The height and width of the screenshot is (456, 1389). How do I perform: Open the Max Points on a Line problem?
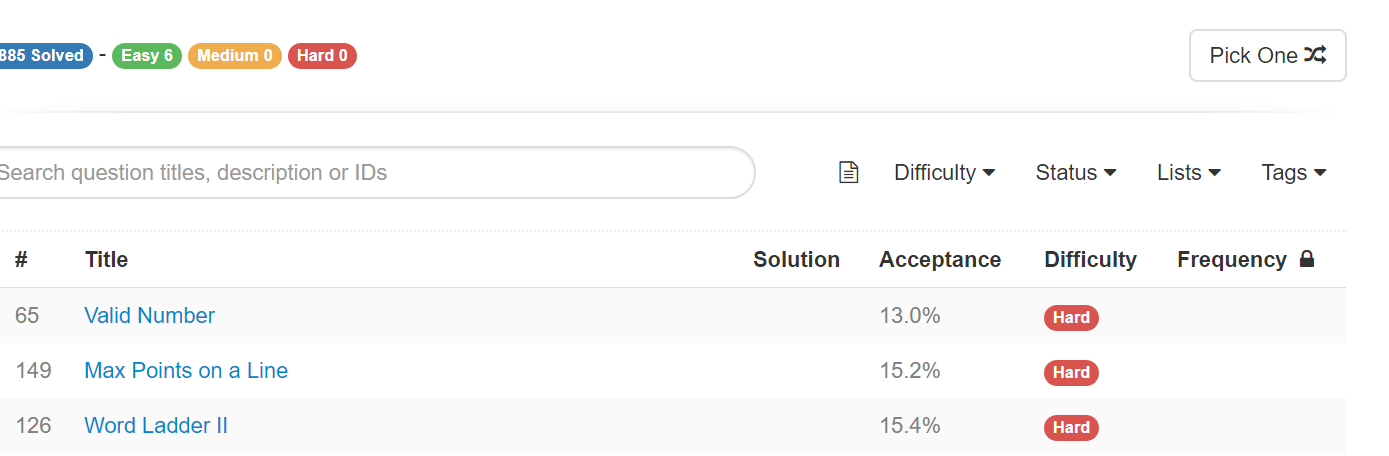(x=186, y=371)
